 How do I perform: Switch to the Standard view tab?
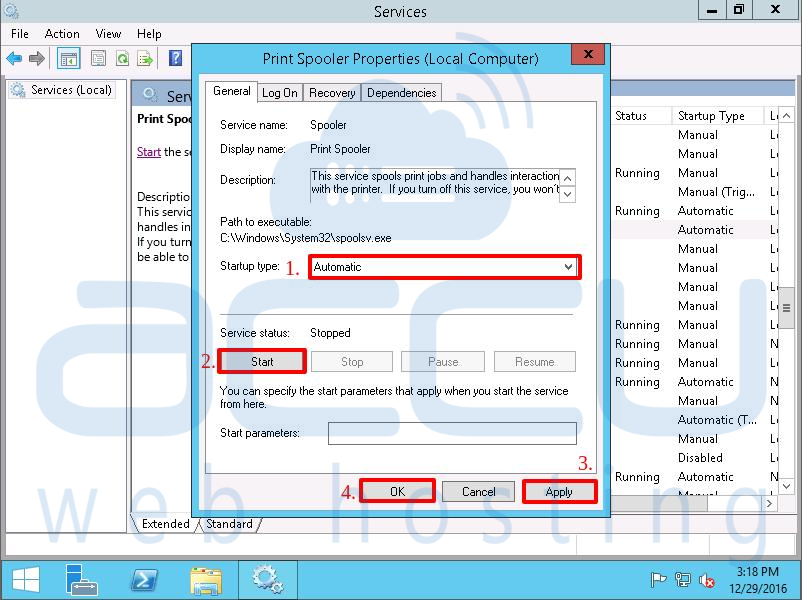[229, 524]
